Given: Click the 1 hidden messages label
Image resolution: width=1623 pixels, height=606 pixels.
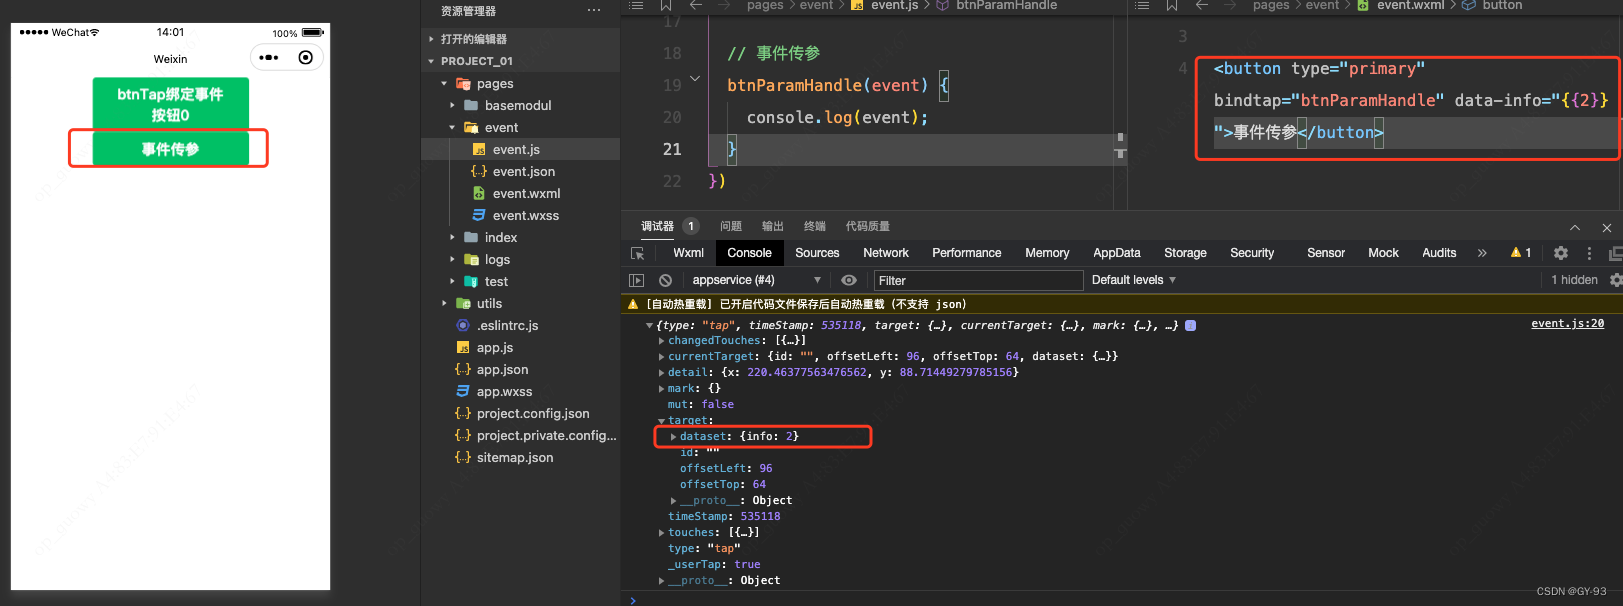Looking at the screenshot, I should point(1574,280).
